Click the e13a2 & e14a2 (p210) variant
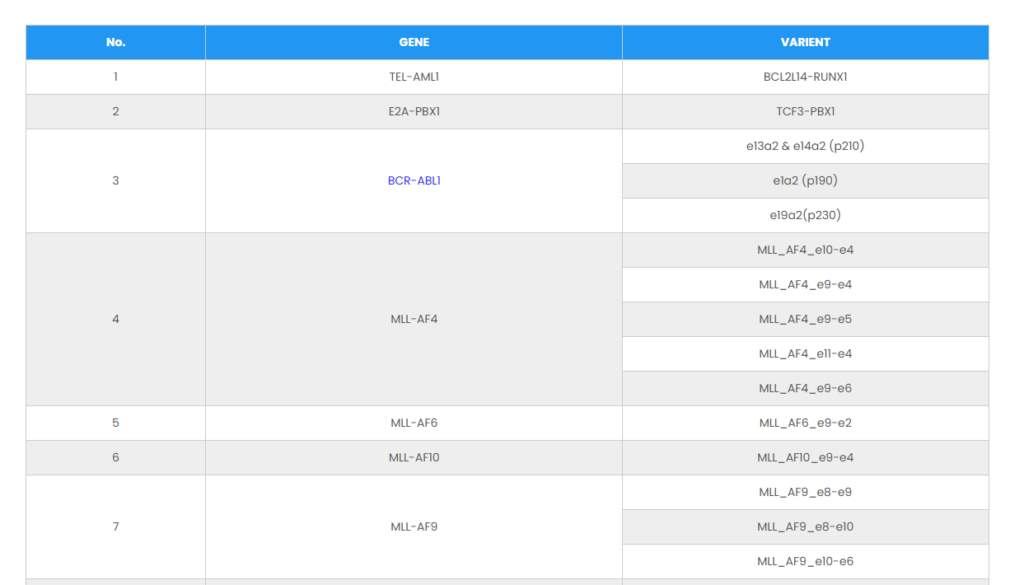This screenshot has height=585, width=1024. (805, 146)
